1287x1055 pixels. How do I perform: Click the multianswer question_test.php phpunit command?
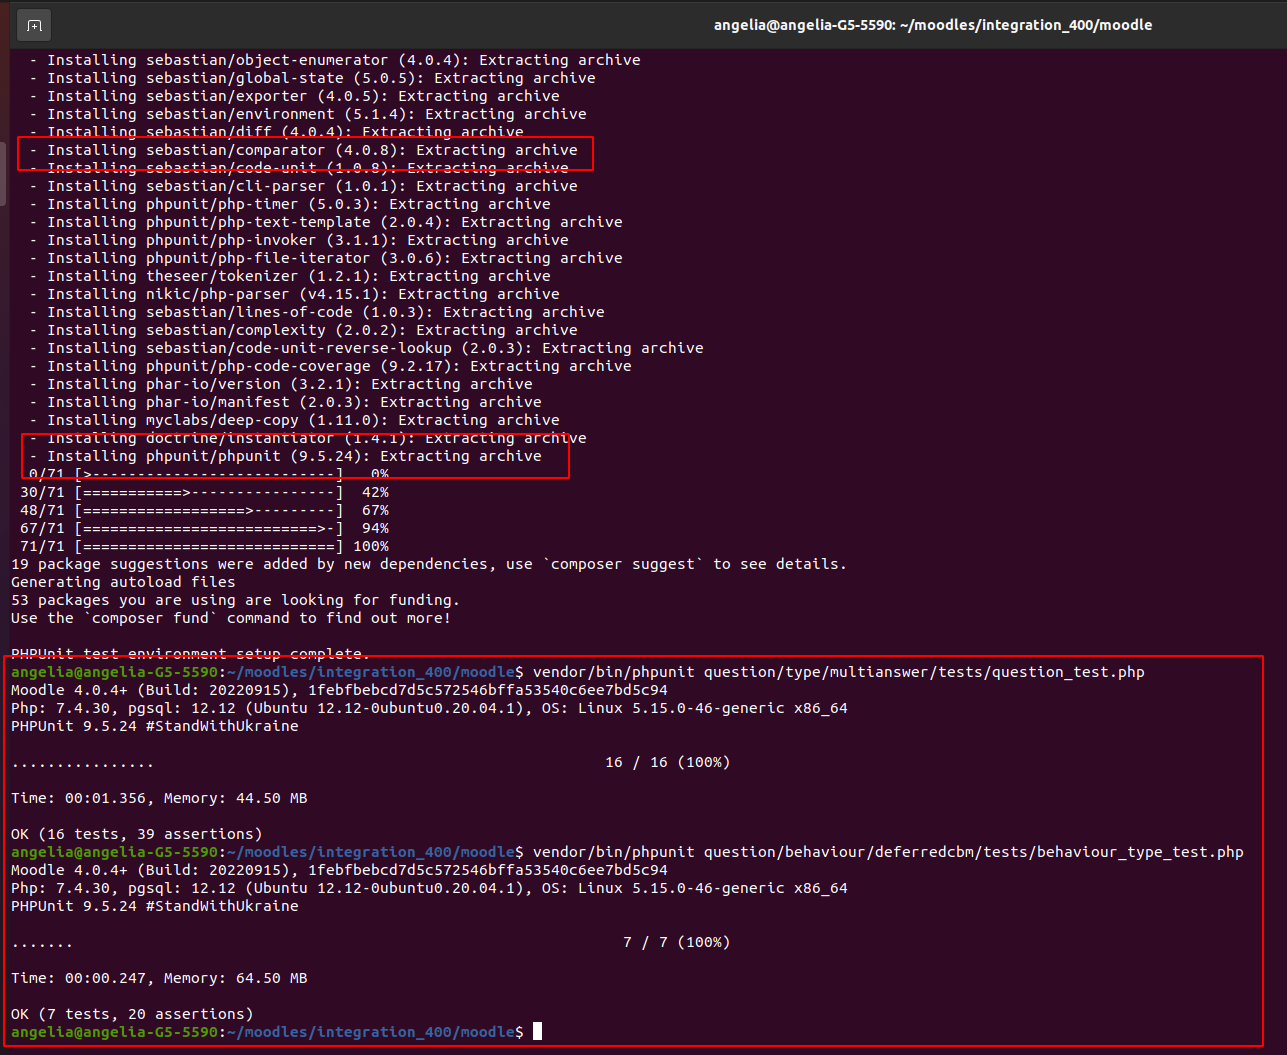838,672
